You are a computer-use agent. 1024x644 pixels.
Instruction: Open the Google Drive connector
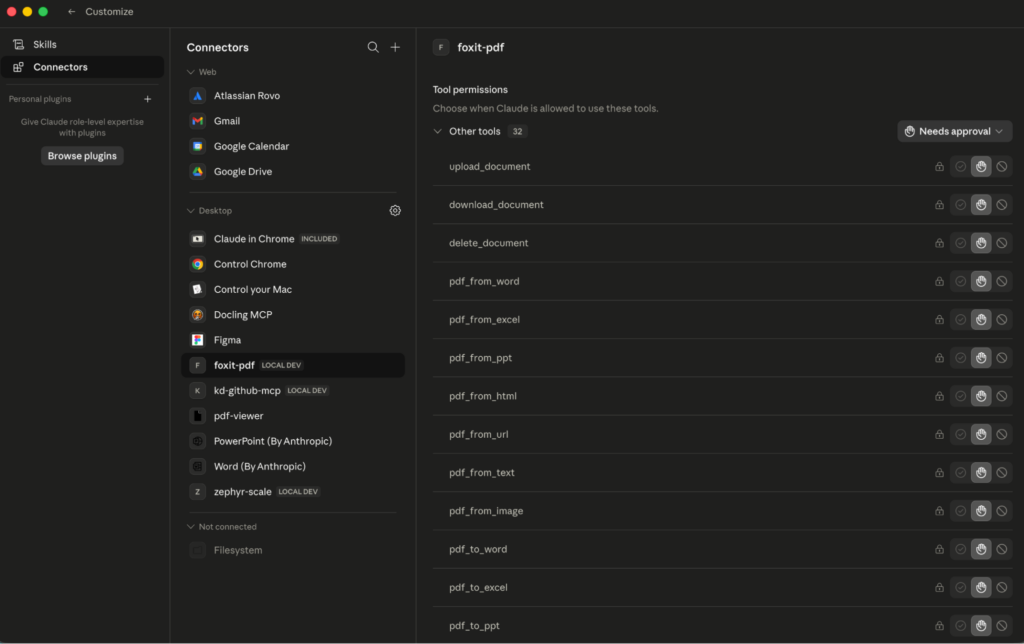tap(293, 172)
